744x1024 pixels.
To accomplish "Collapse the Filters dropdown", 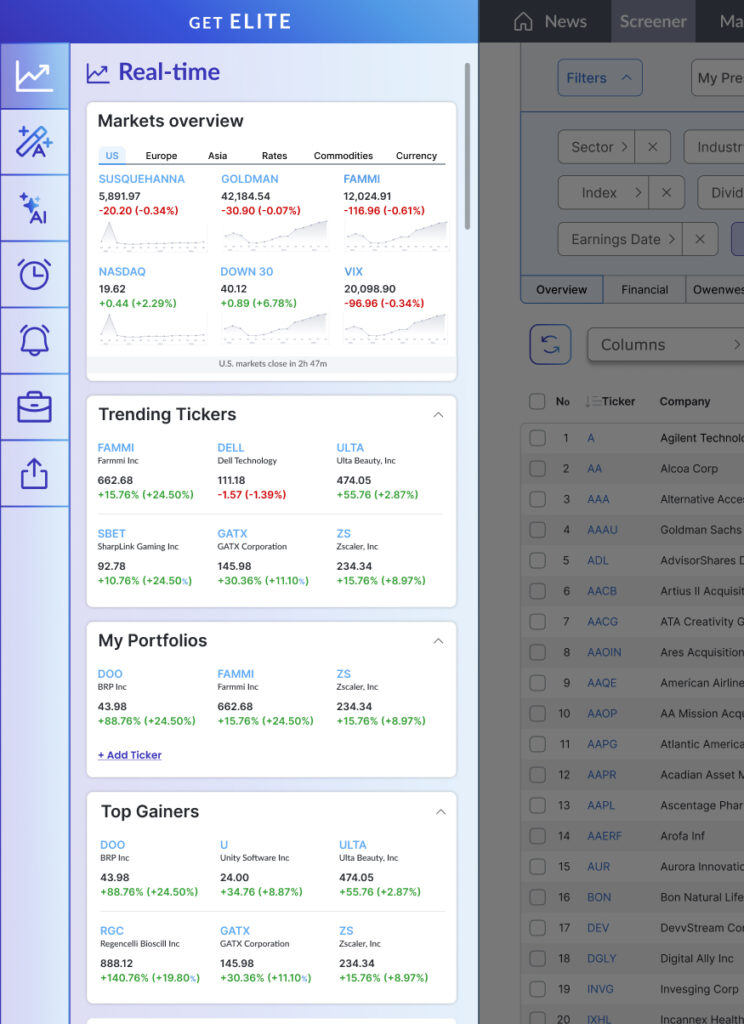I will [x=600, y=78].
